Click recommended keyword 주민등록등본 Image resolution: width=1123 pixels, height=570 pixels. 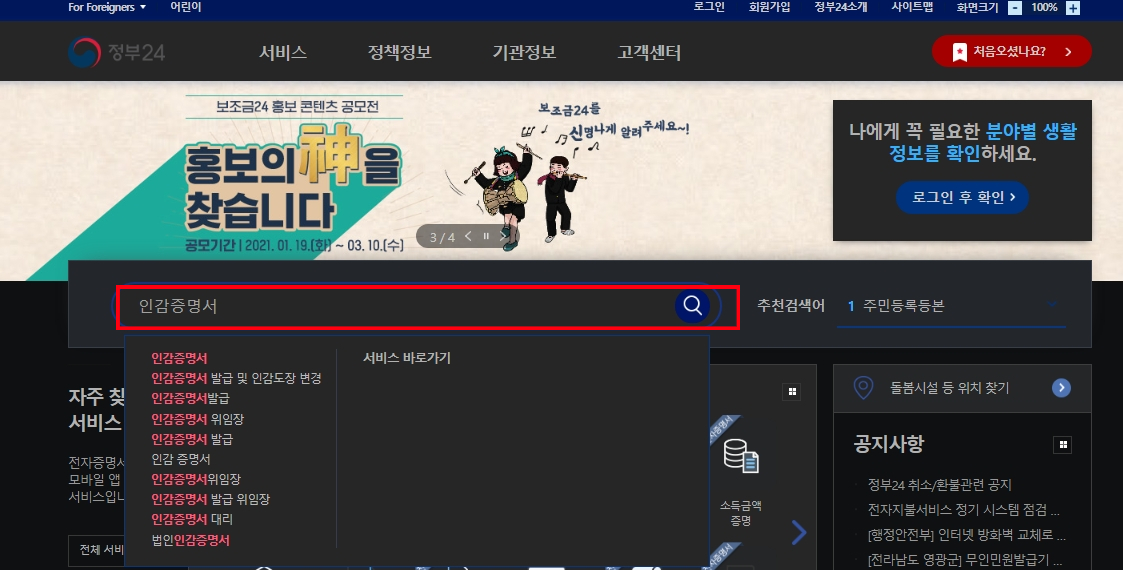pyautogui.click(x=903, y=306)
